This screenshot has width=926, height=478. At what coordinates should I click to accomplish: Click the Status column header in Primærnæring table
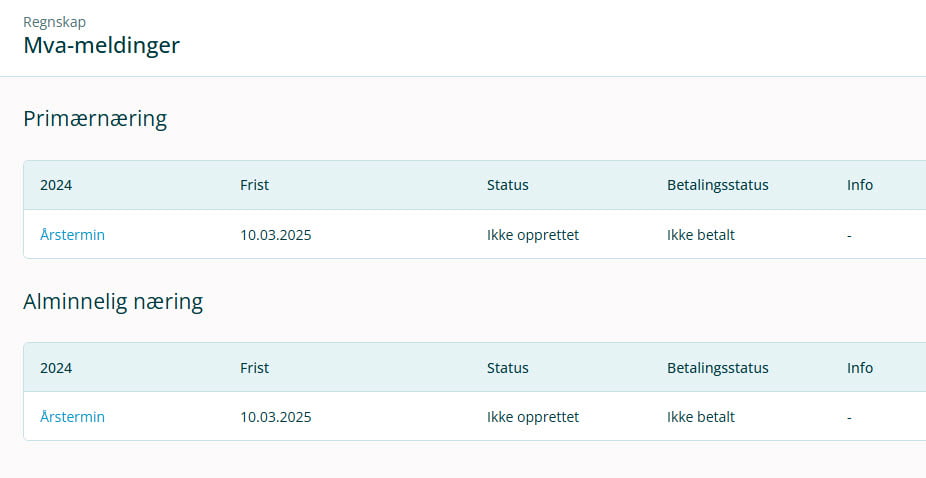[507, 185]
